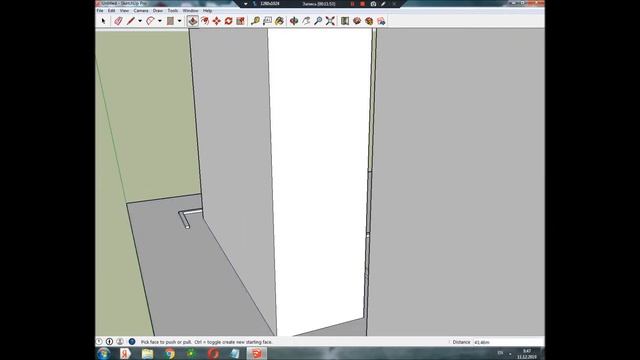Click the EN language indicator in tray
Viewport: 640px width, 360px height.
(500, 353)
